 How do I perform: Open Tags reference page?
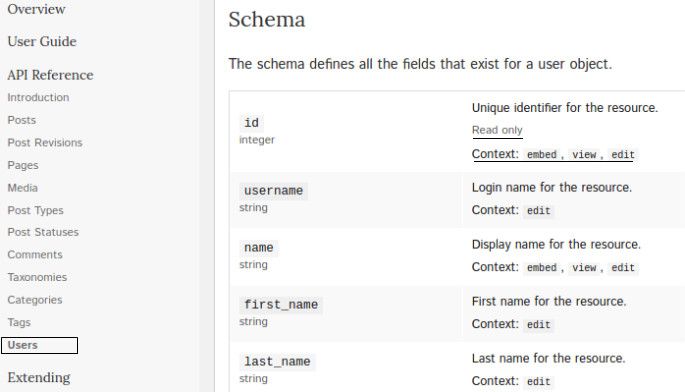[x=19, y=323]
